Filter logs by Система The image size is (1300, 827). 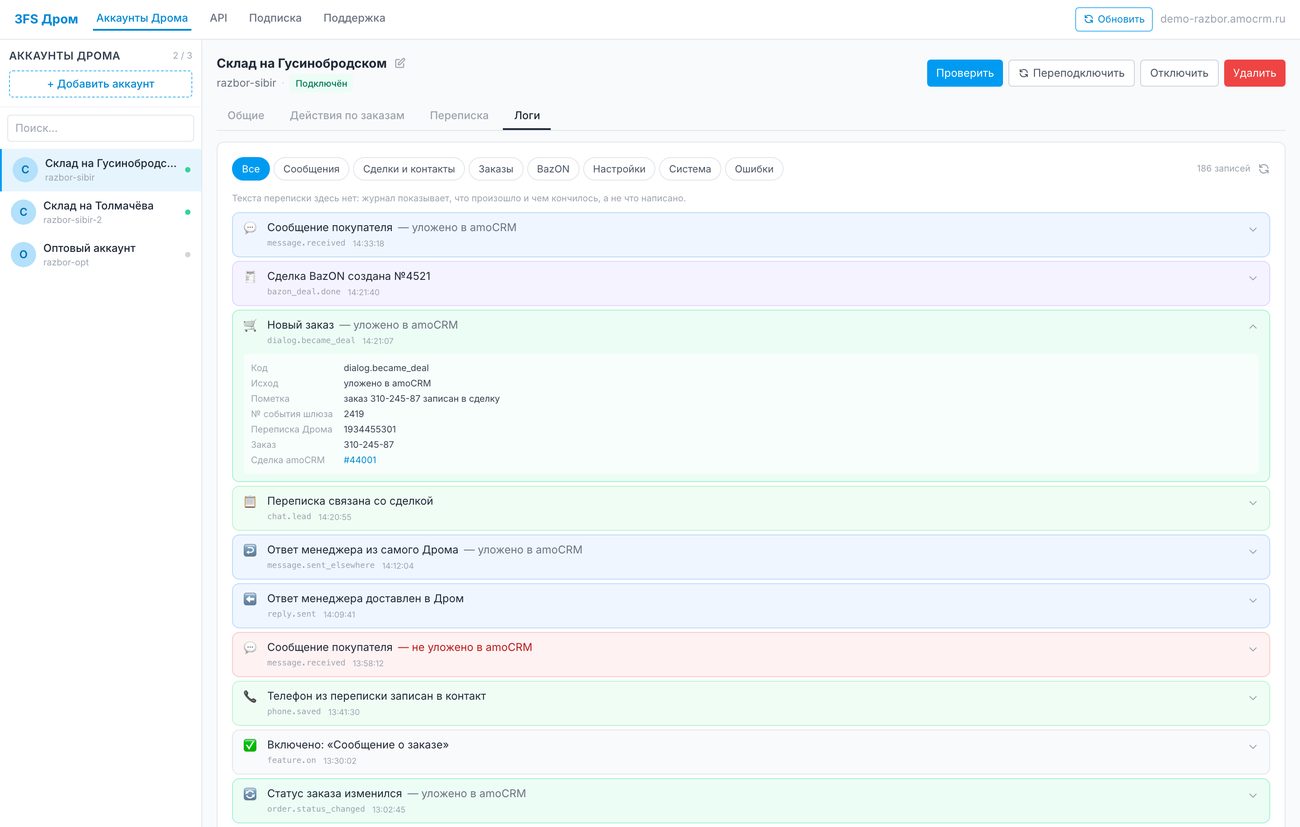tap(690, 169)
